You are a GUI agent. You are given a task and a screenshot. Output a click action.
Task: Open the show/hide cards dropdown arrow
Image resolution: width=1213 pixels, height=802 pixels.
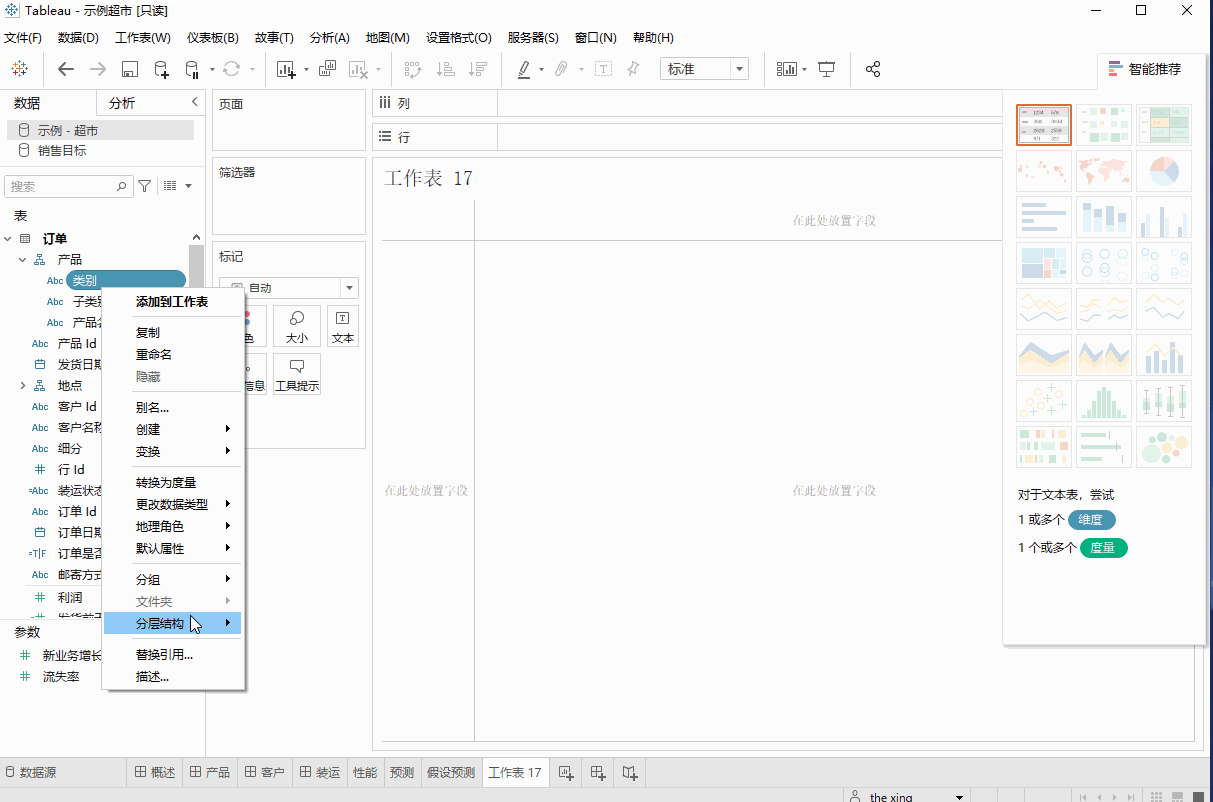(x=804, y=70)
